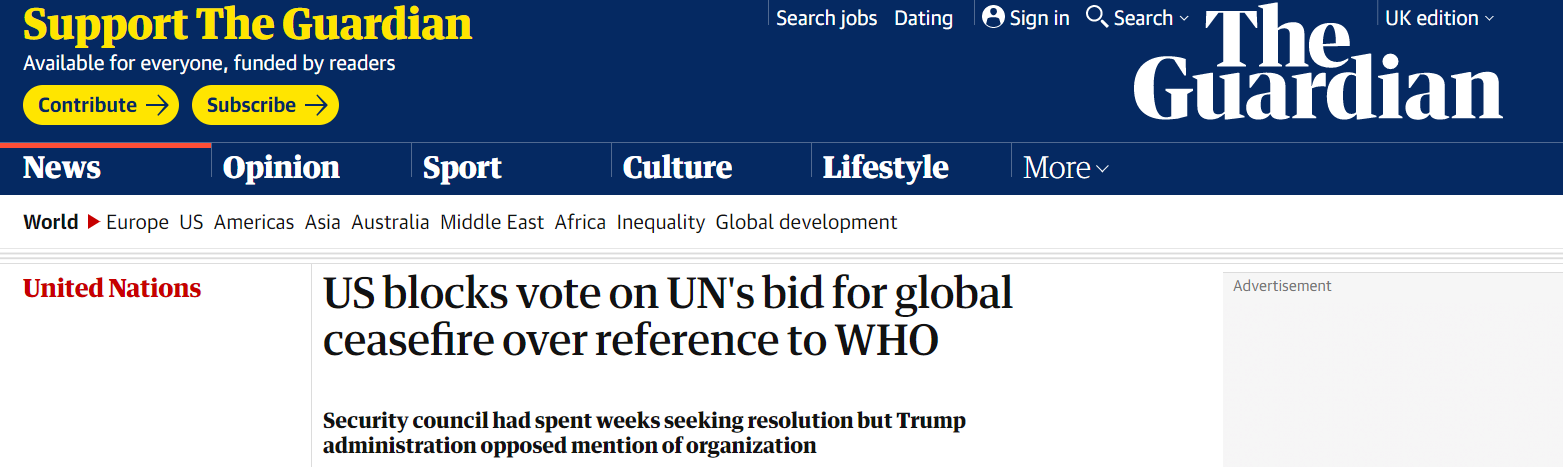Image resolution: width=1563 pixels, height=467 pixels.
Task: Open the Dating link
Action: click(x=923, y=18)
